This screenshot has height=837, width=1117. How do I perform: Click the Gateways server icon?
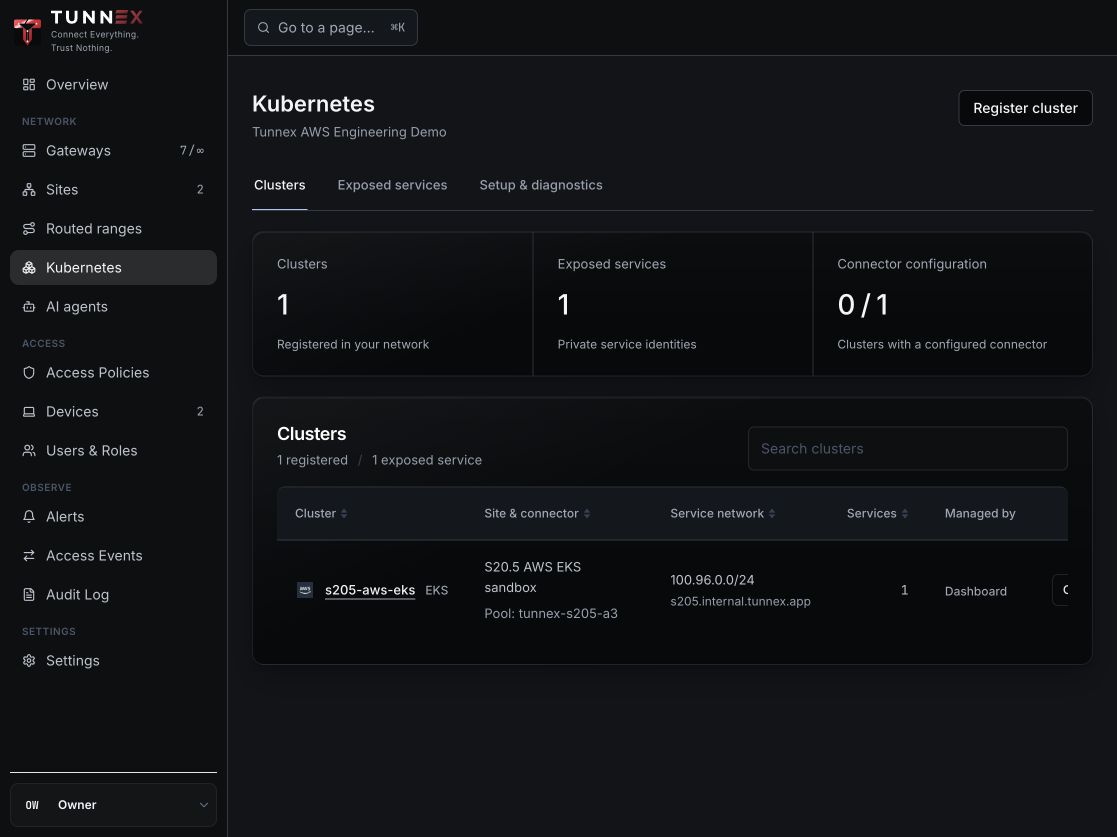click(x=28, y=150)
